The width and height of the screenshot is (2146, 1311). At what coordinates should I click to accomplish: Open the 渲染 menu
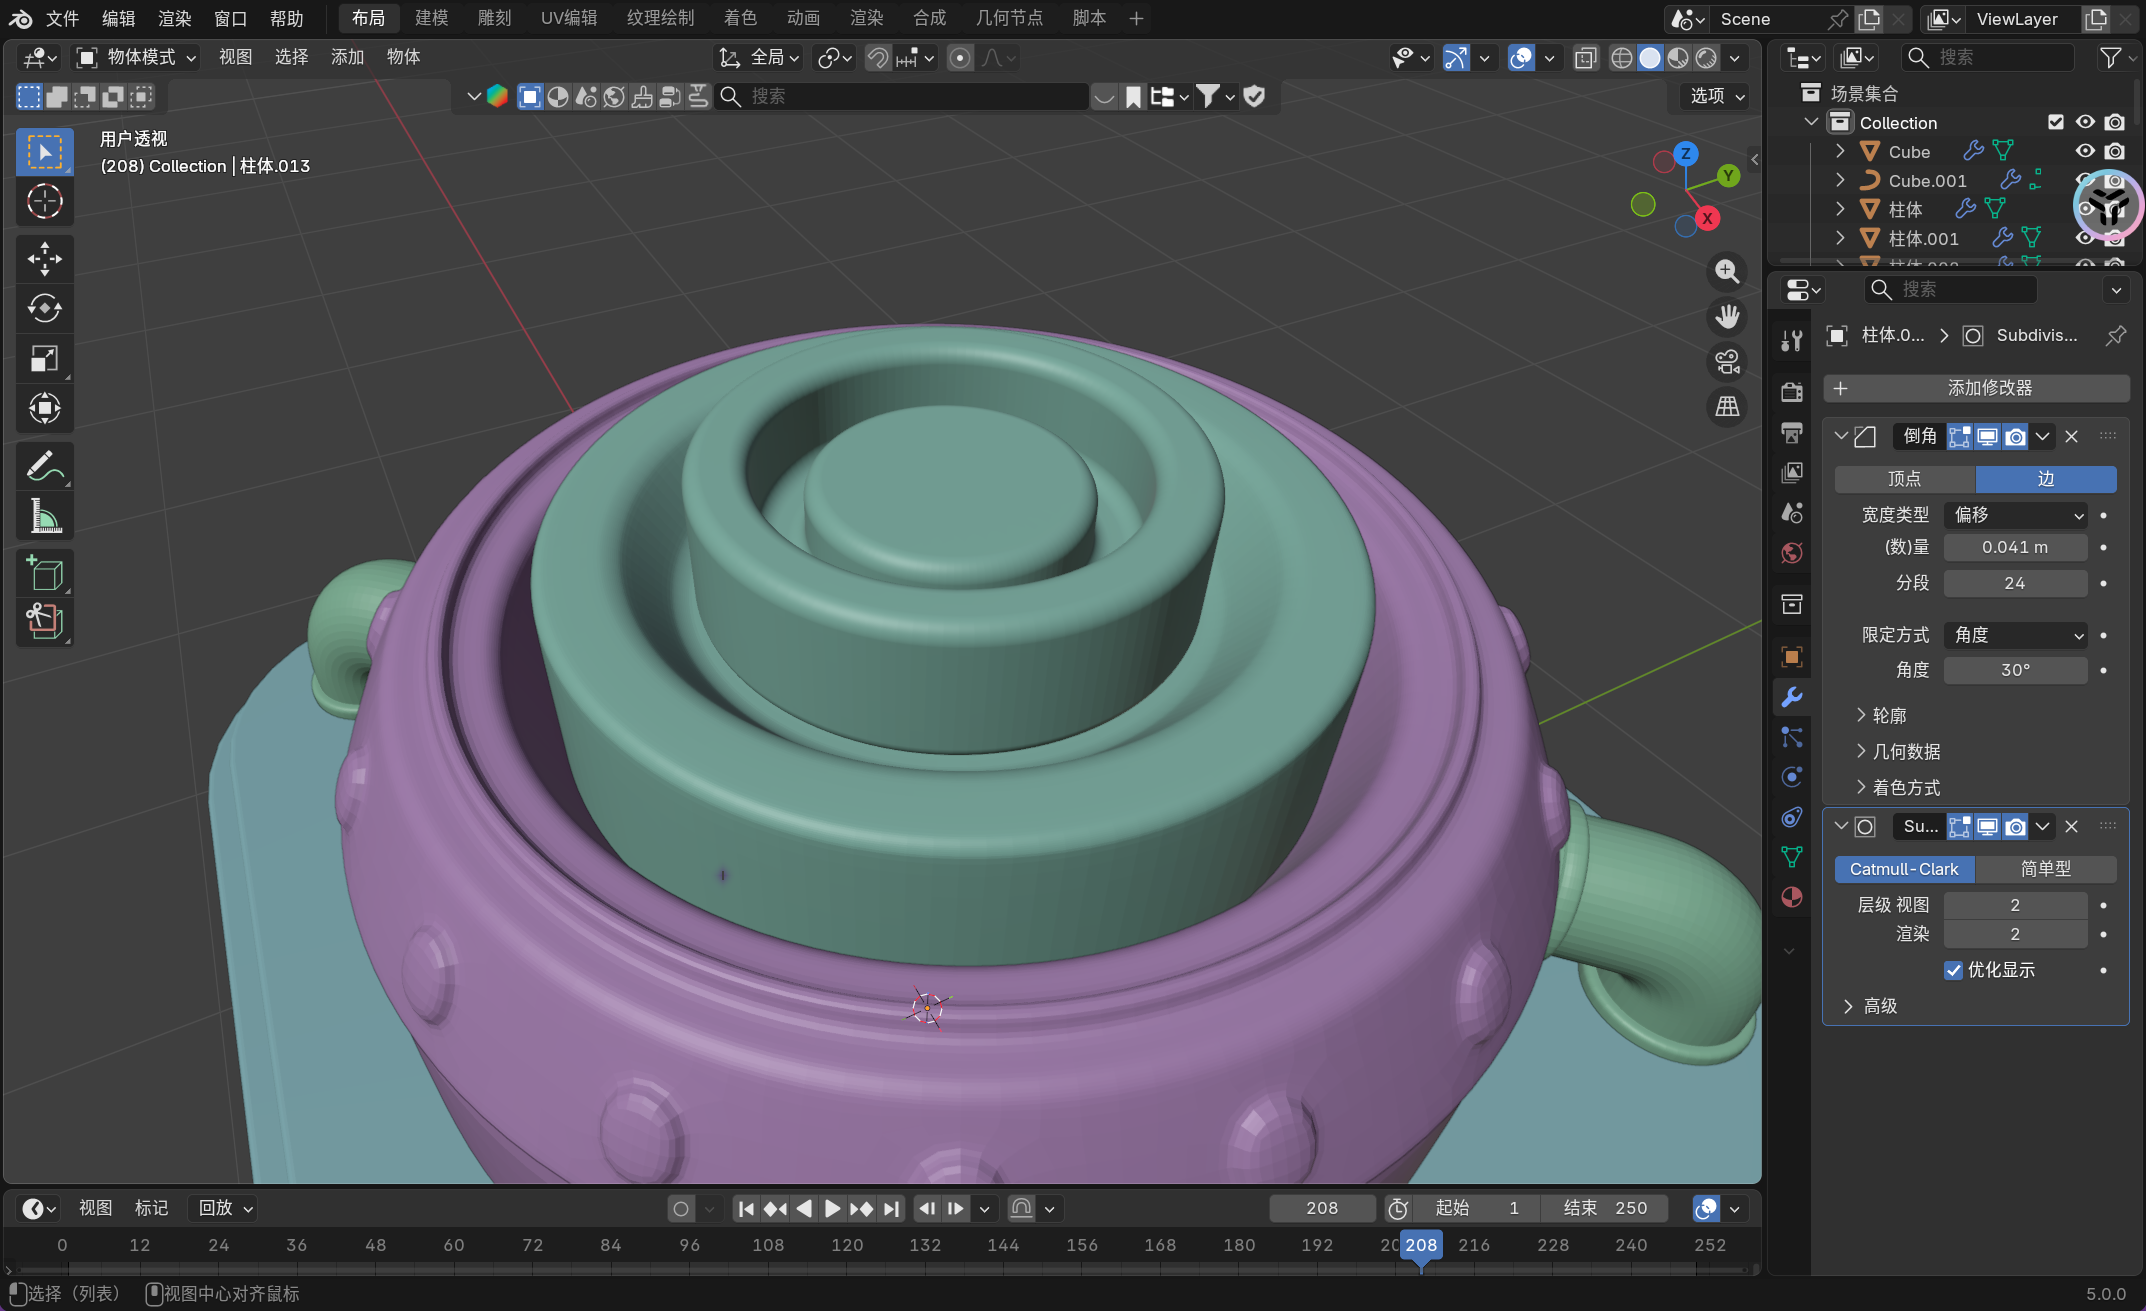point(174,18)
